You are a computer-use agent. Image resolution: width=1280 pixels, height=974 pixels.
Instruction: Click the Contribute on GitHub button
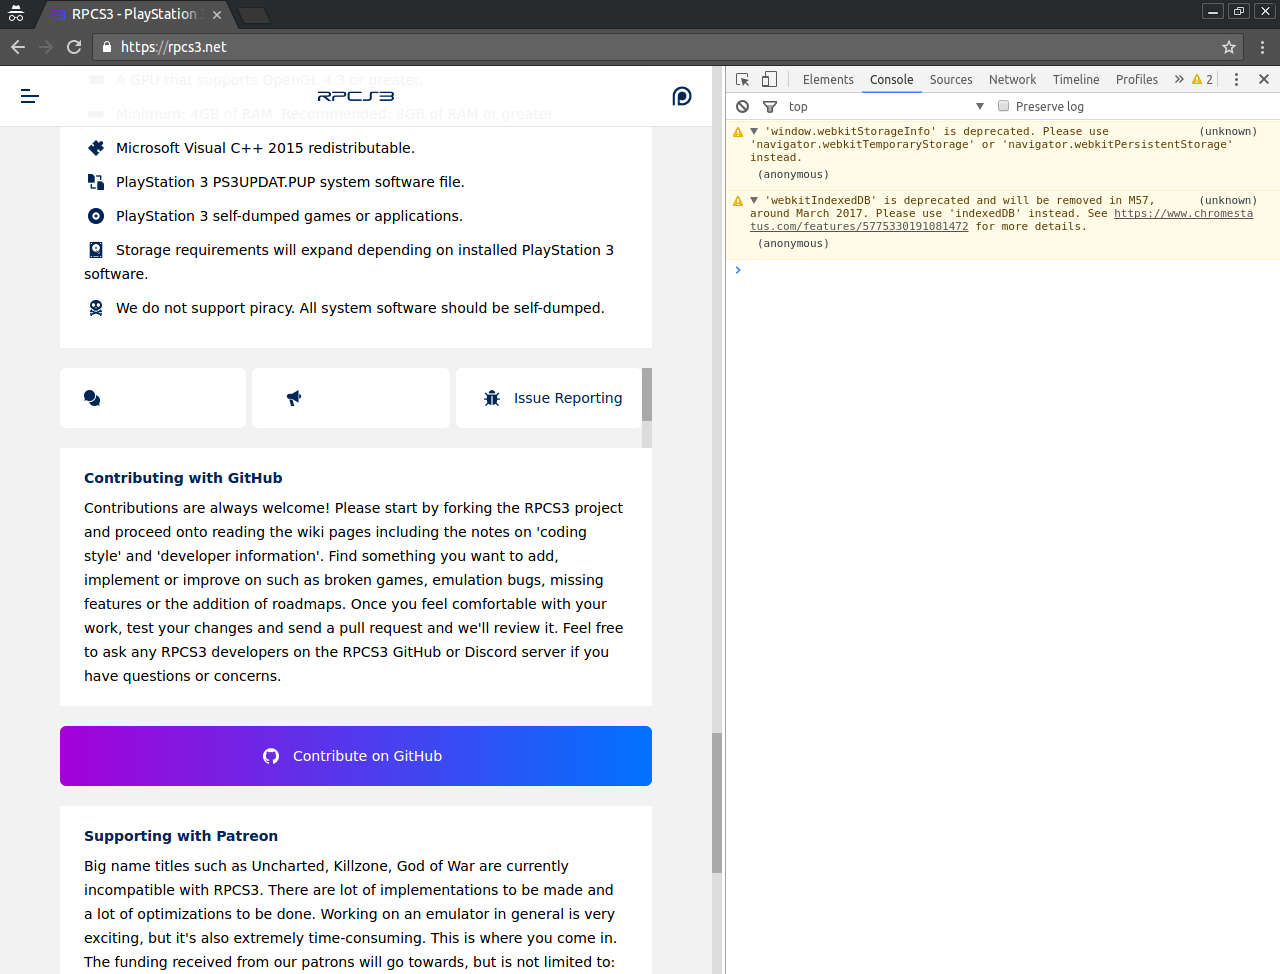point(356,756)
